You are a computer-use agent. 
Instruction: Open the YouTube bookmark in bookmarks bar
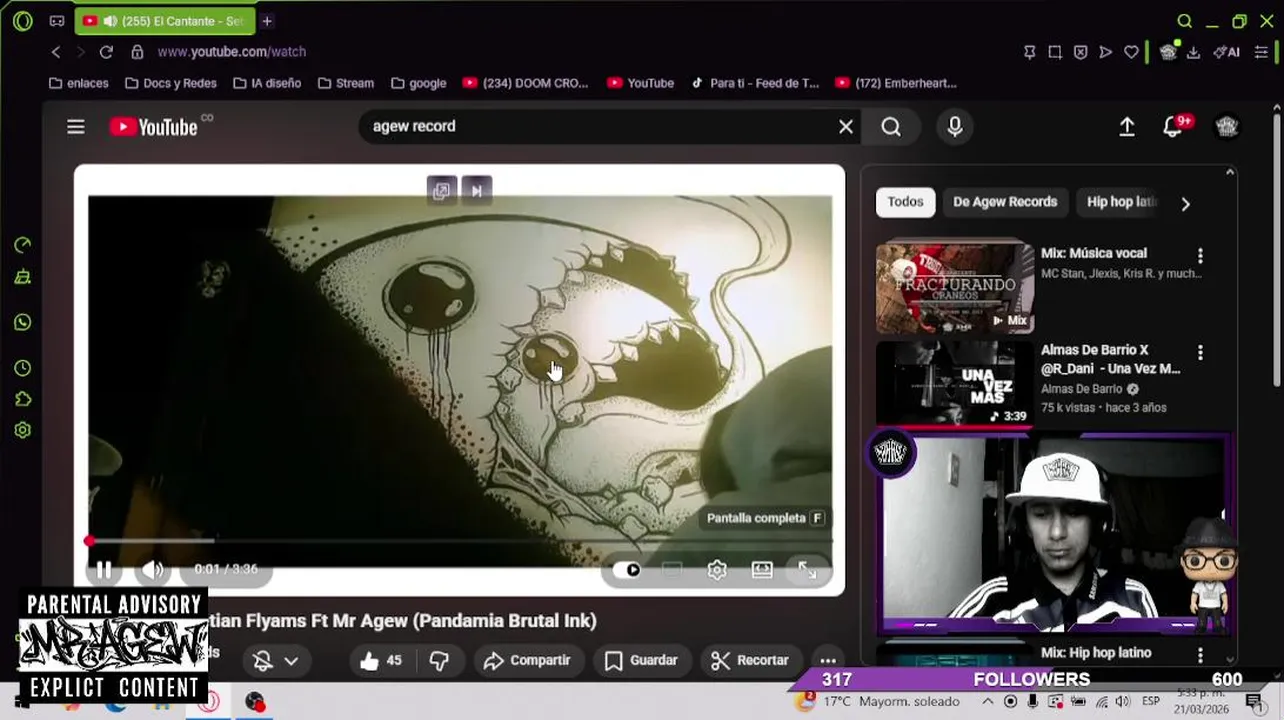point(640,83)
